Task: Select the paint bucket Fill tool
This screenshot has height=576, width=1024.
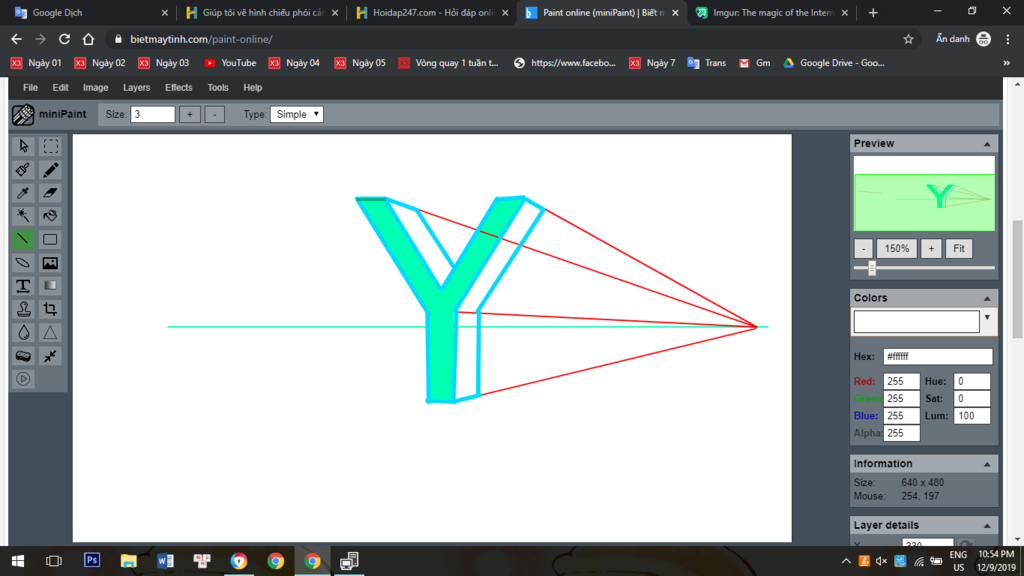Action: tap(50, 216)
